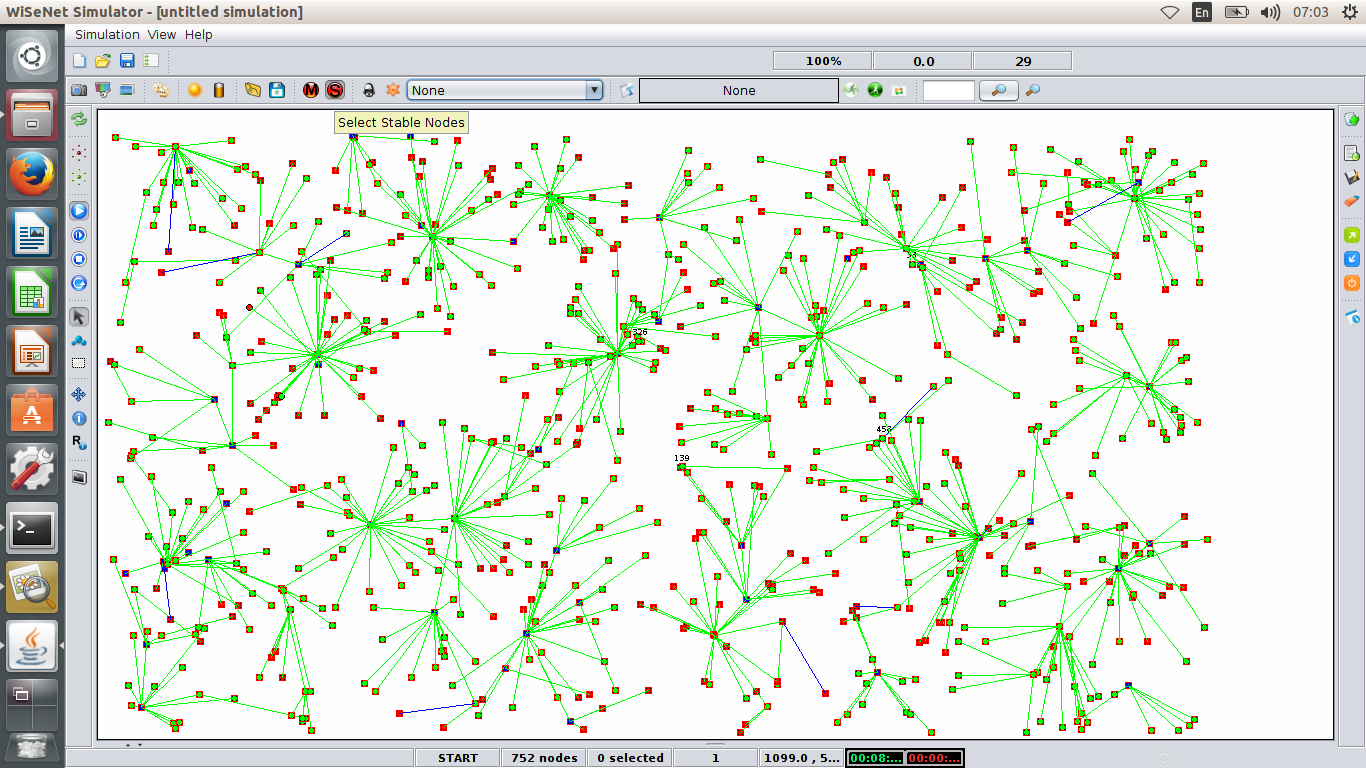Restart simulation with blue reload button

click(x=79, y=283)
